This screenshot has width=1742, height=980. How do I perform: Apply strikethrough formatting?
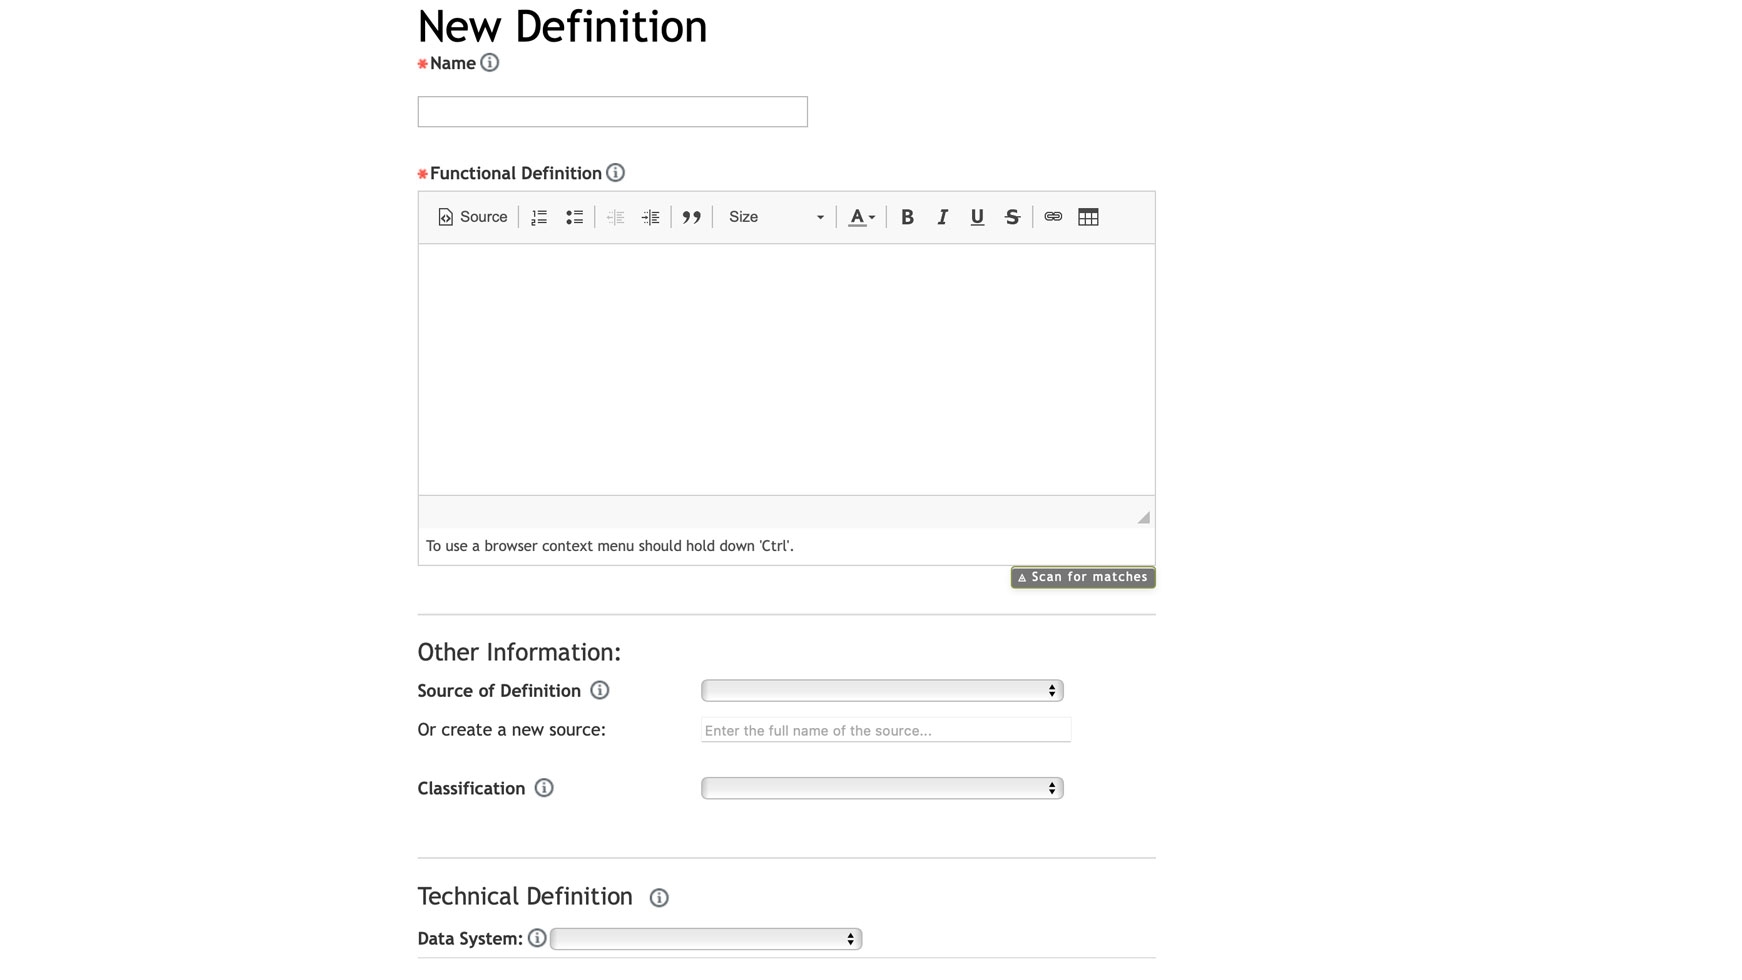pyautogui.click(x=1012, y=217)
